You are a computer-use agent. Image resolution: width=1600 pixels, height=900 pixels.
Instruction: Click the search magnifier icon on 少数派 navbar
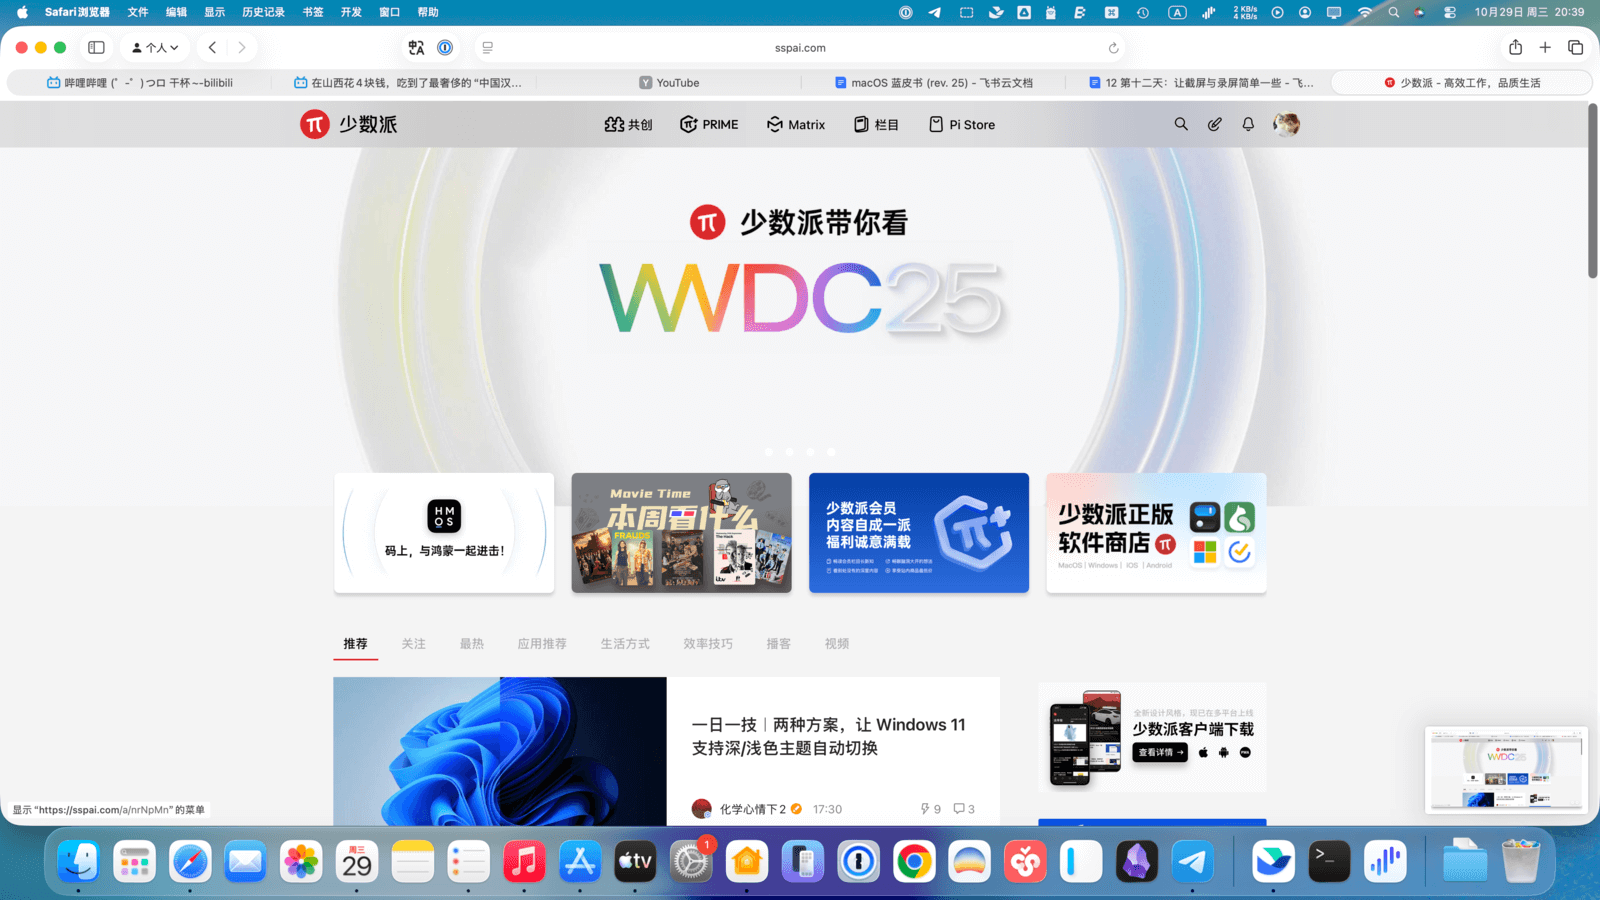click(1181, 124)
